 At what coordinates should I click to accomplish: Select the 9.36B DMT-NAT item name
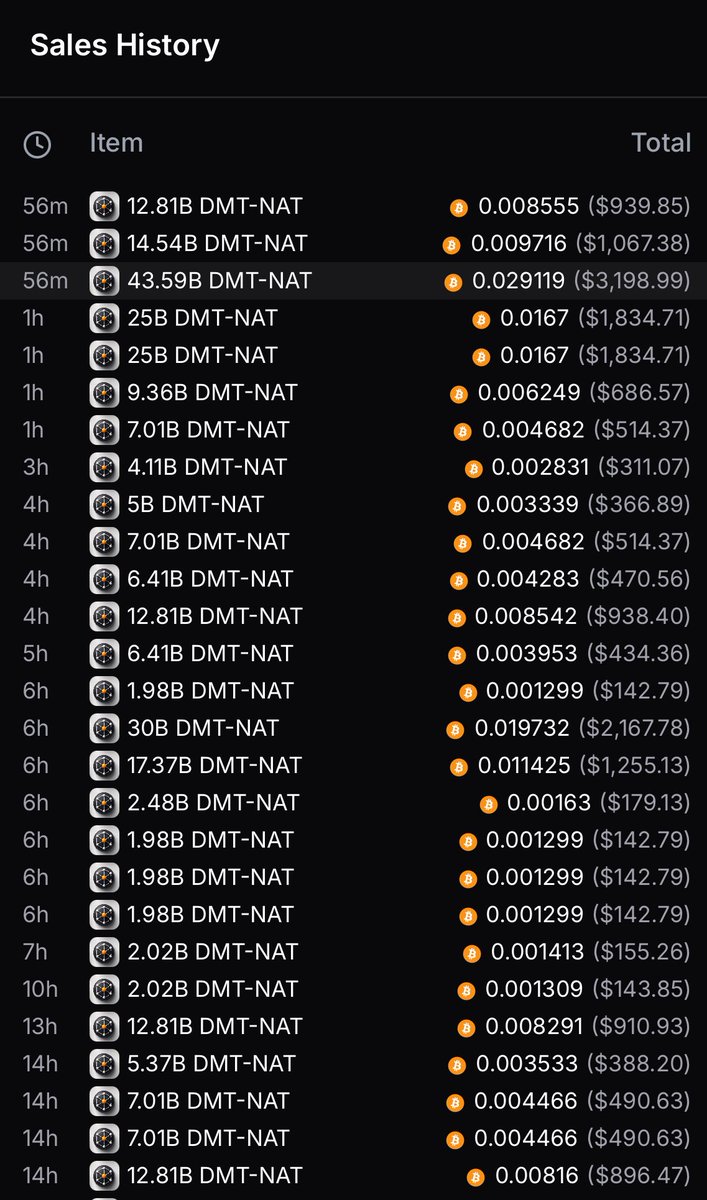[212, 393]
